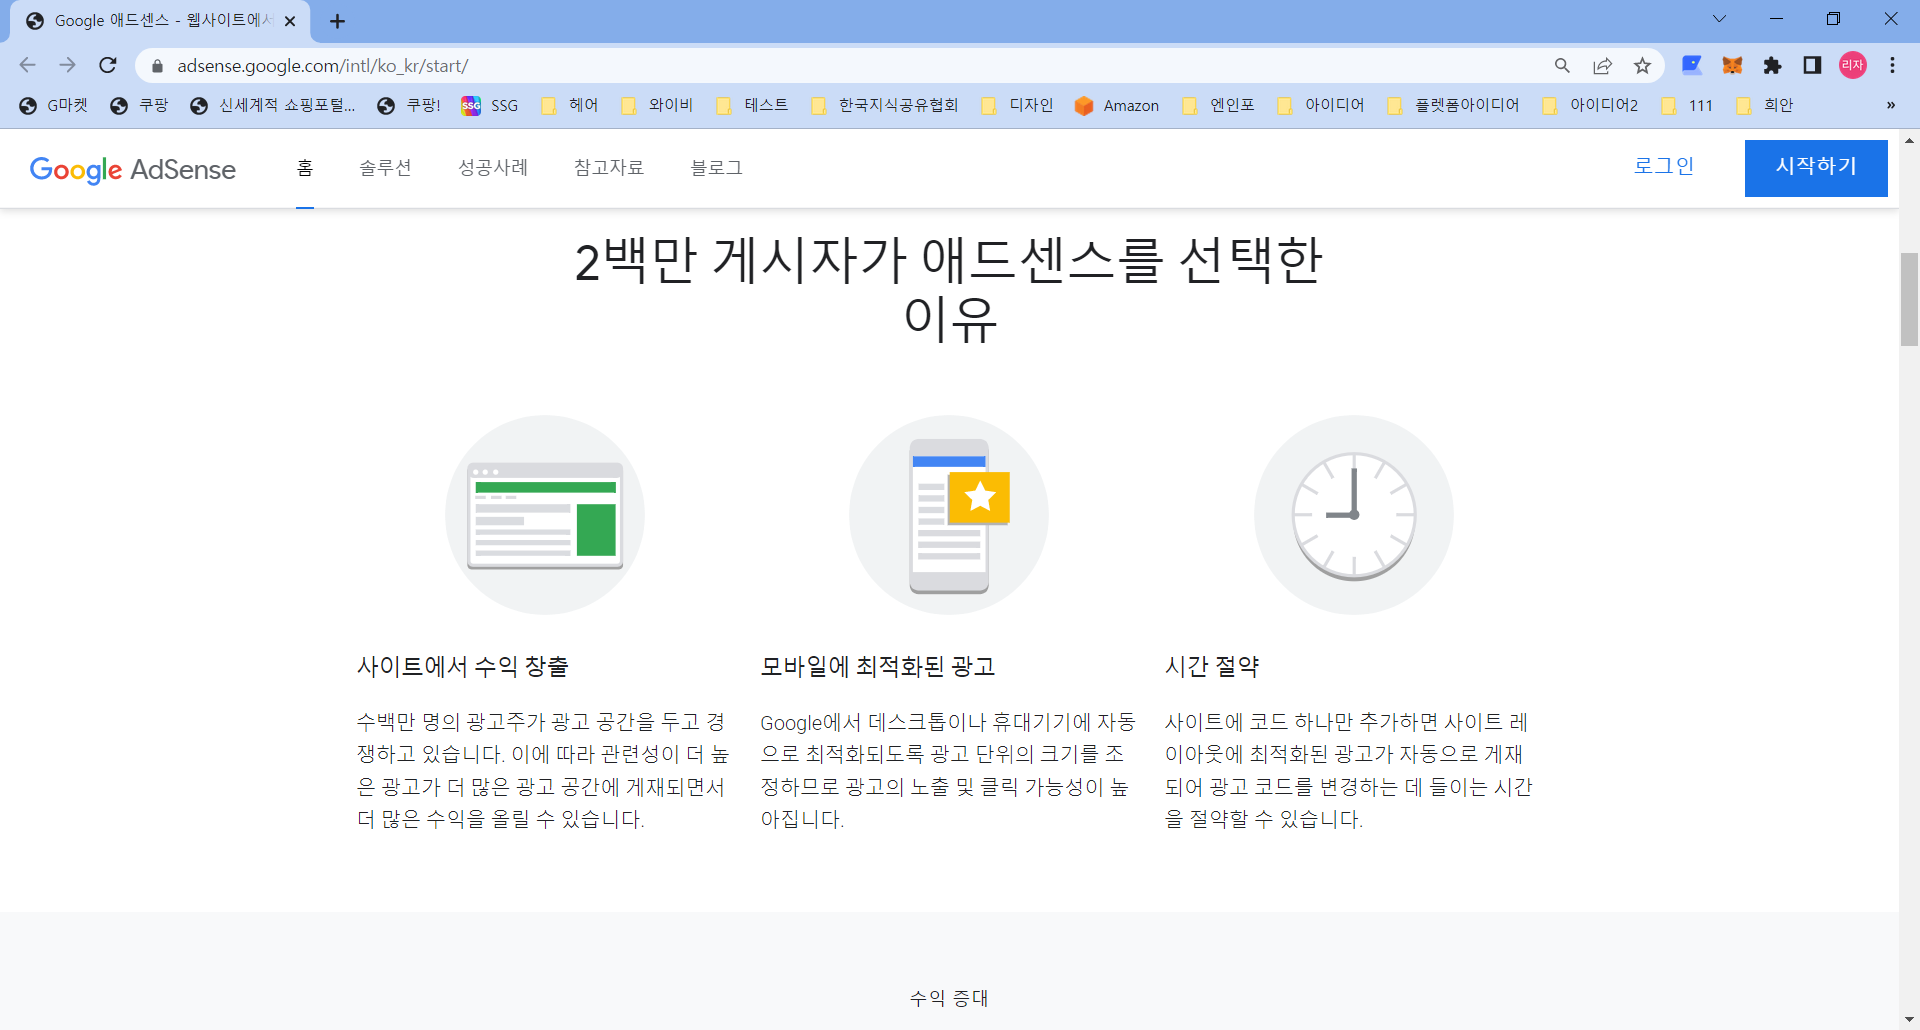Show more bookmarks with the » chevron
Screen dimensions: 1920x1030
(1890, 105)
